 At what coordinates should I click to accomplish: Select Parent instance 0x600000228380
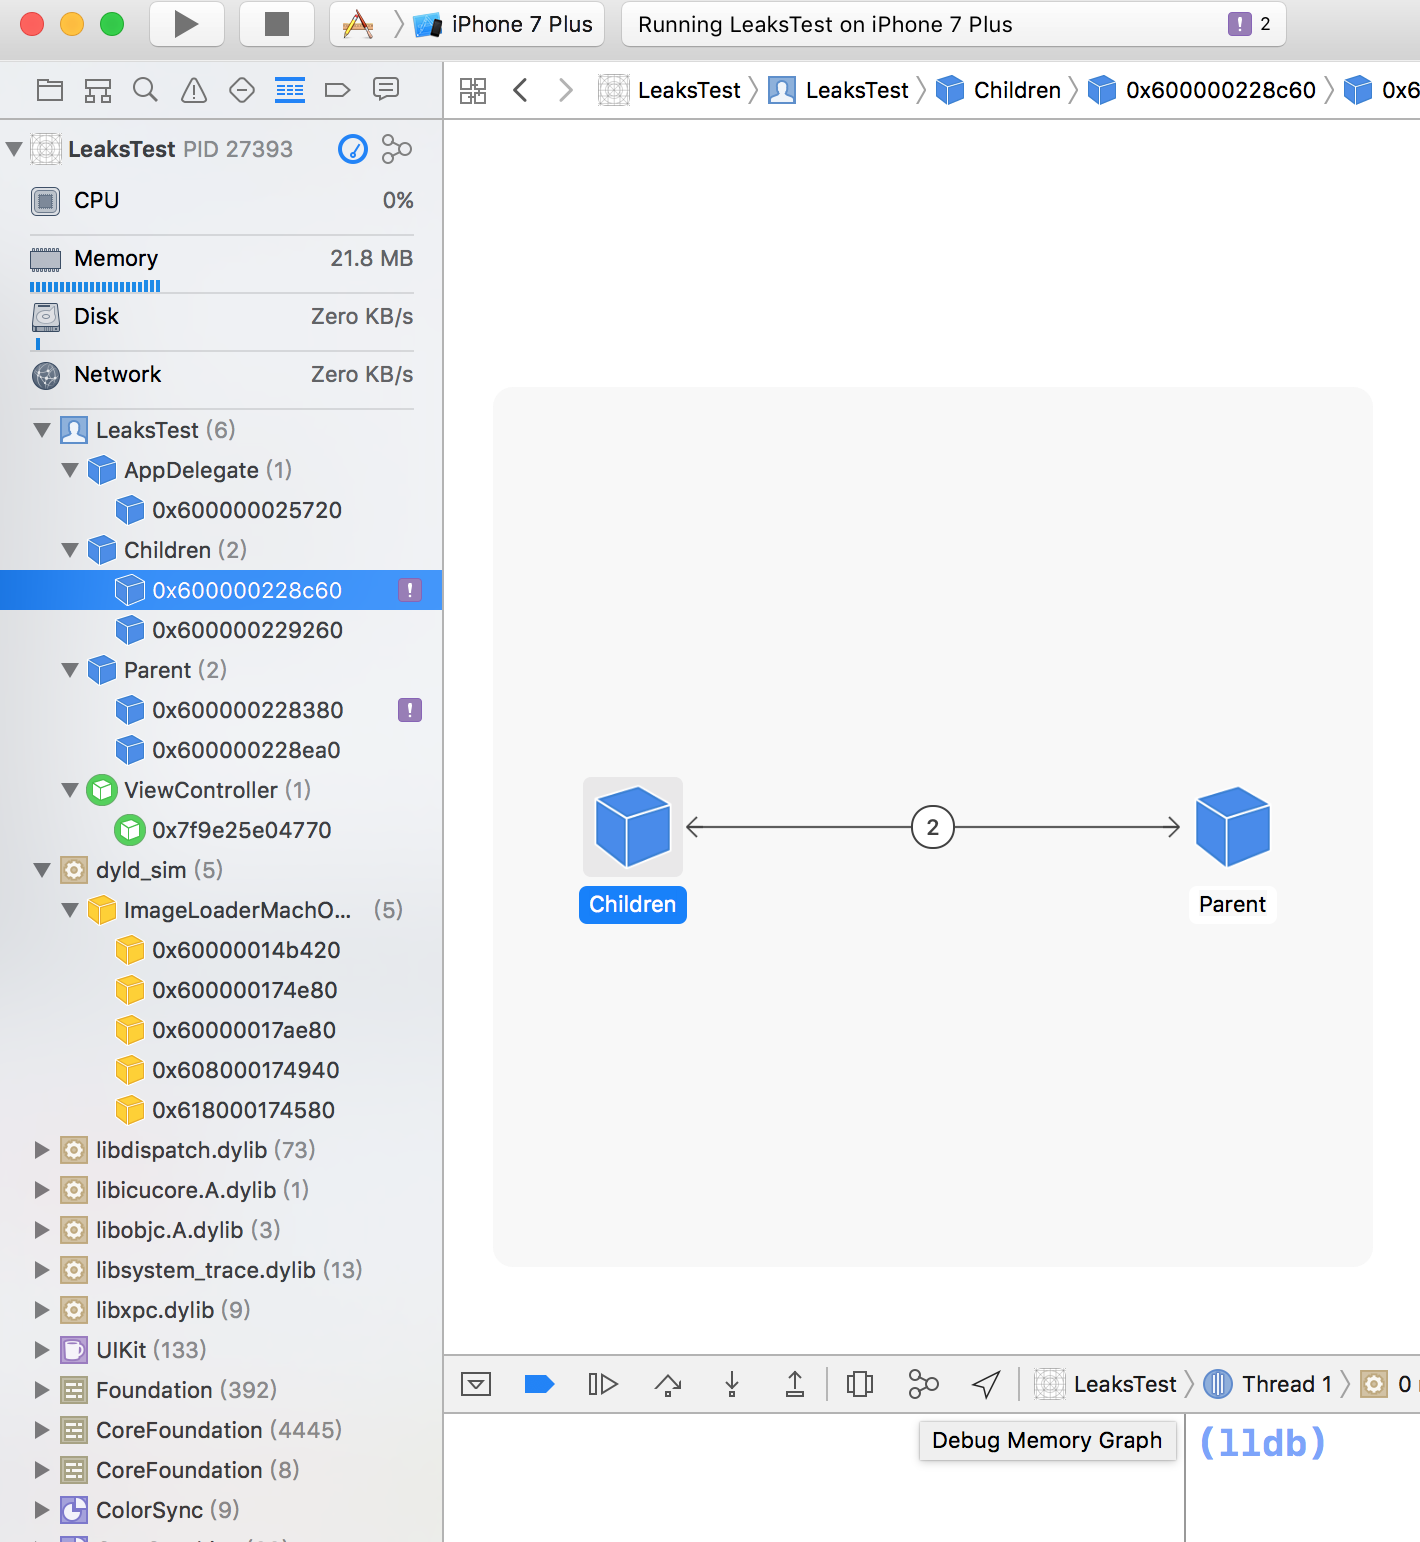tap(221, 710)
